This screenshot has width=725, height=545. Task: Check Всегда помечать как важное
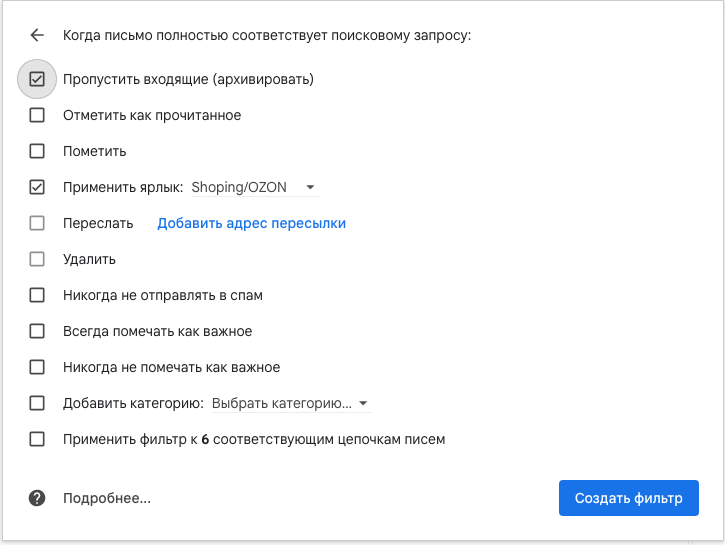click(37, 331)
